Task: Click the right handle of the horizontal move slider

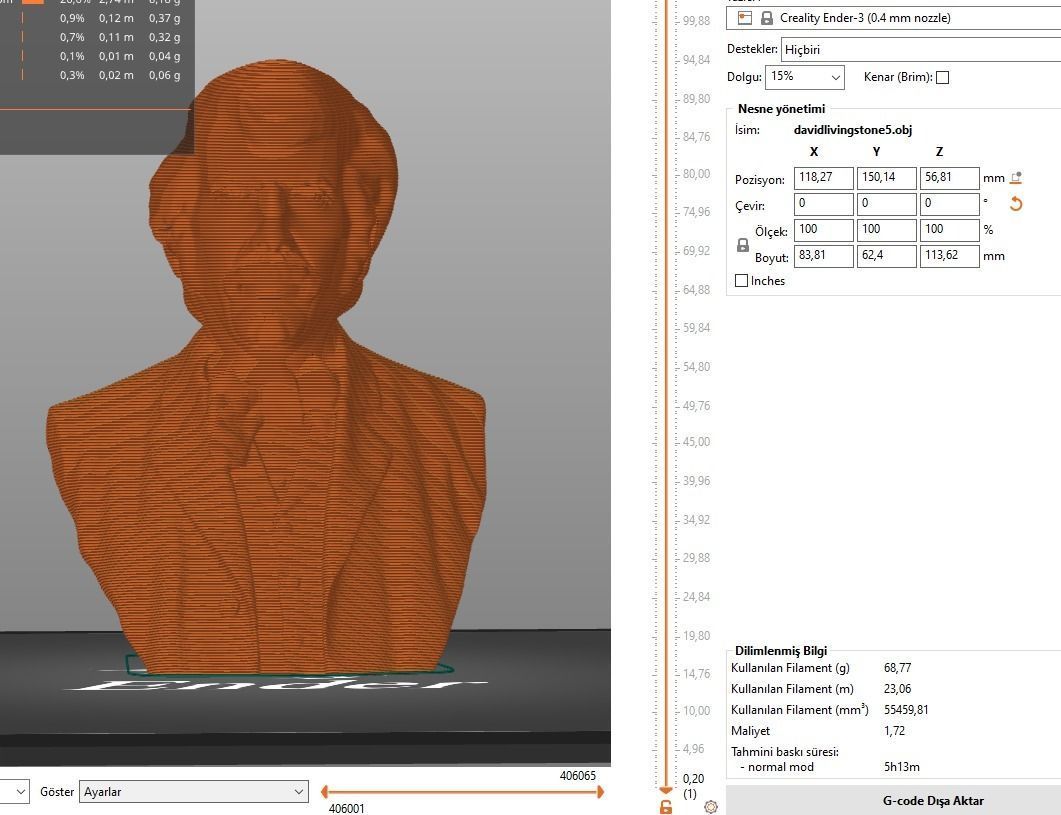Action: point(600,791)
